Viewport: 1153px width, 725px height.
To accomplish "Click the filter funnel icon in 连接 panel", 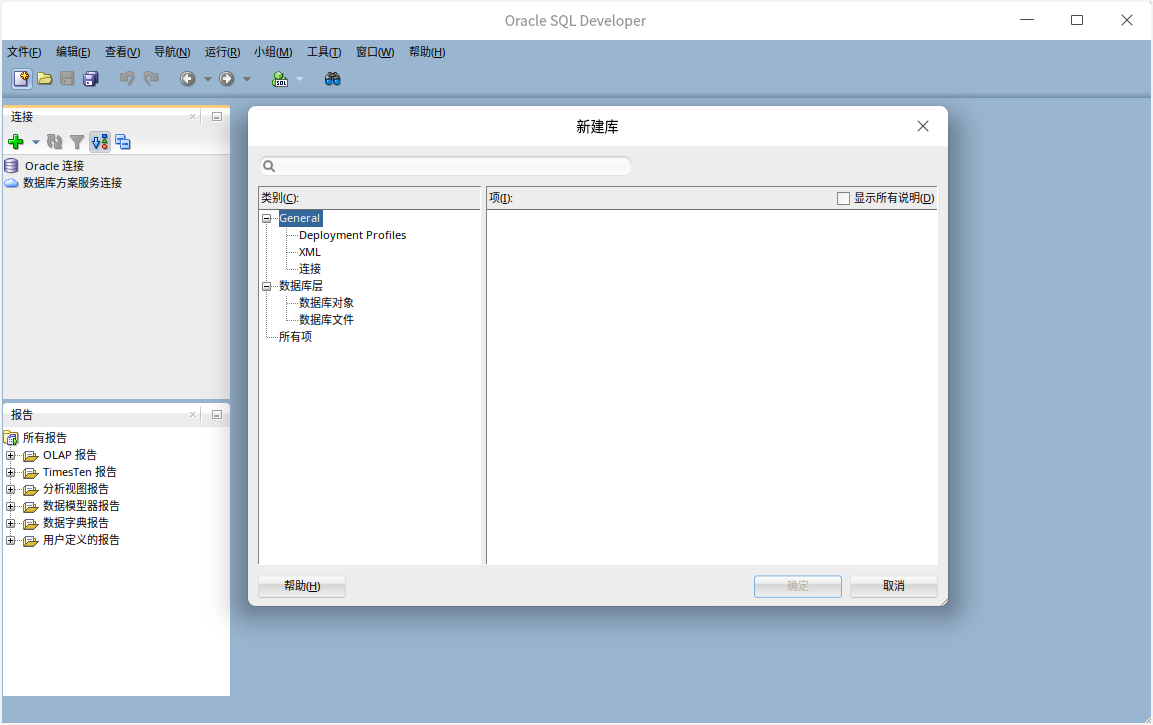I will coord(76,142).
